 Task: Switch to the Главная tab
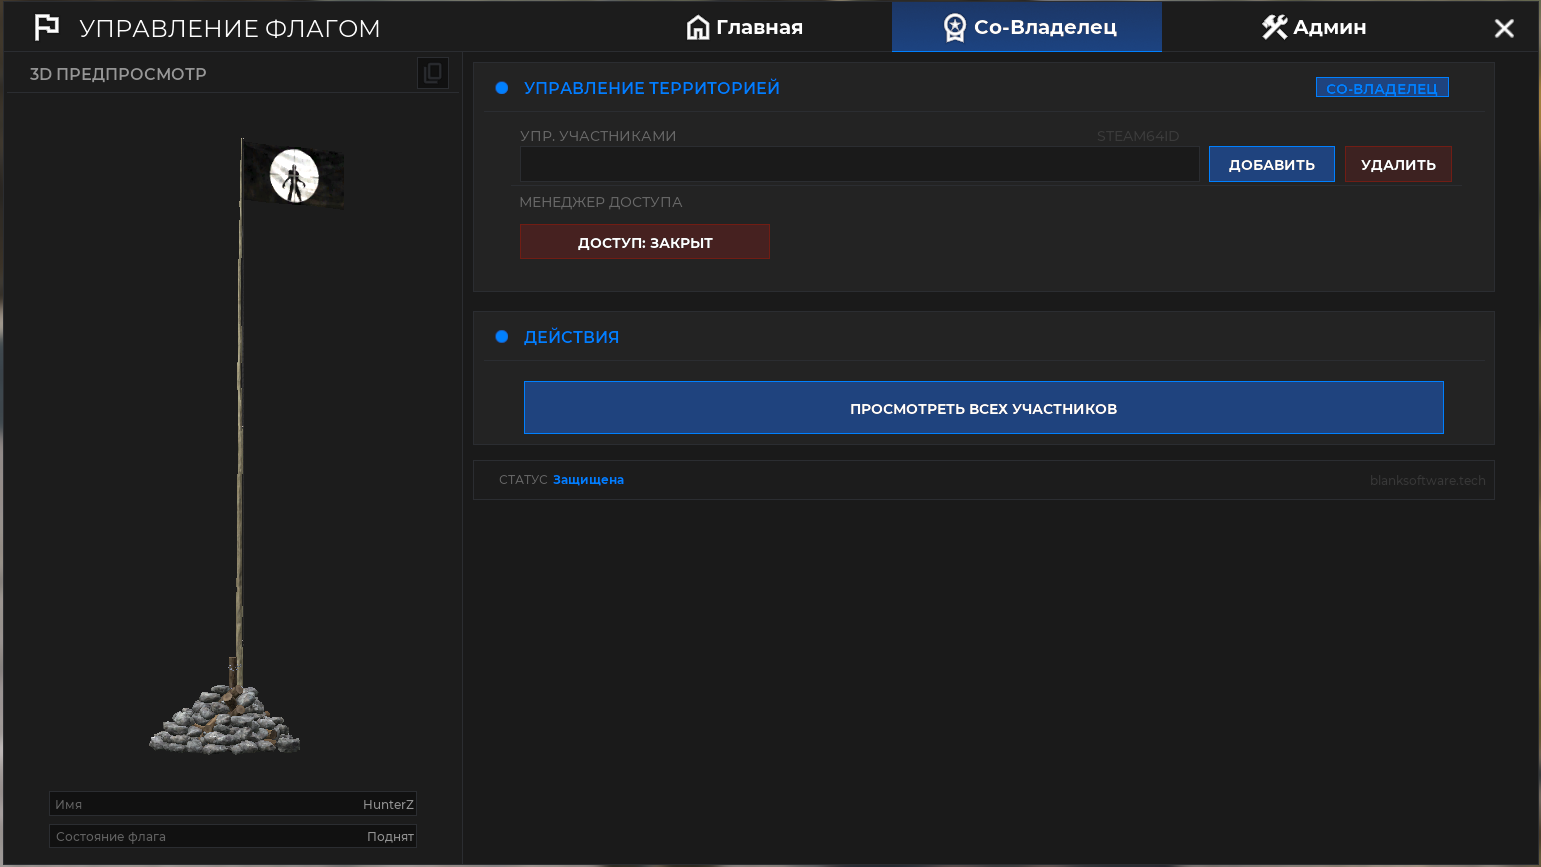(745, 27)
